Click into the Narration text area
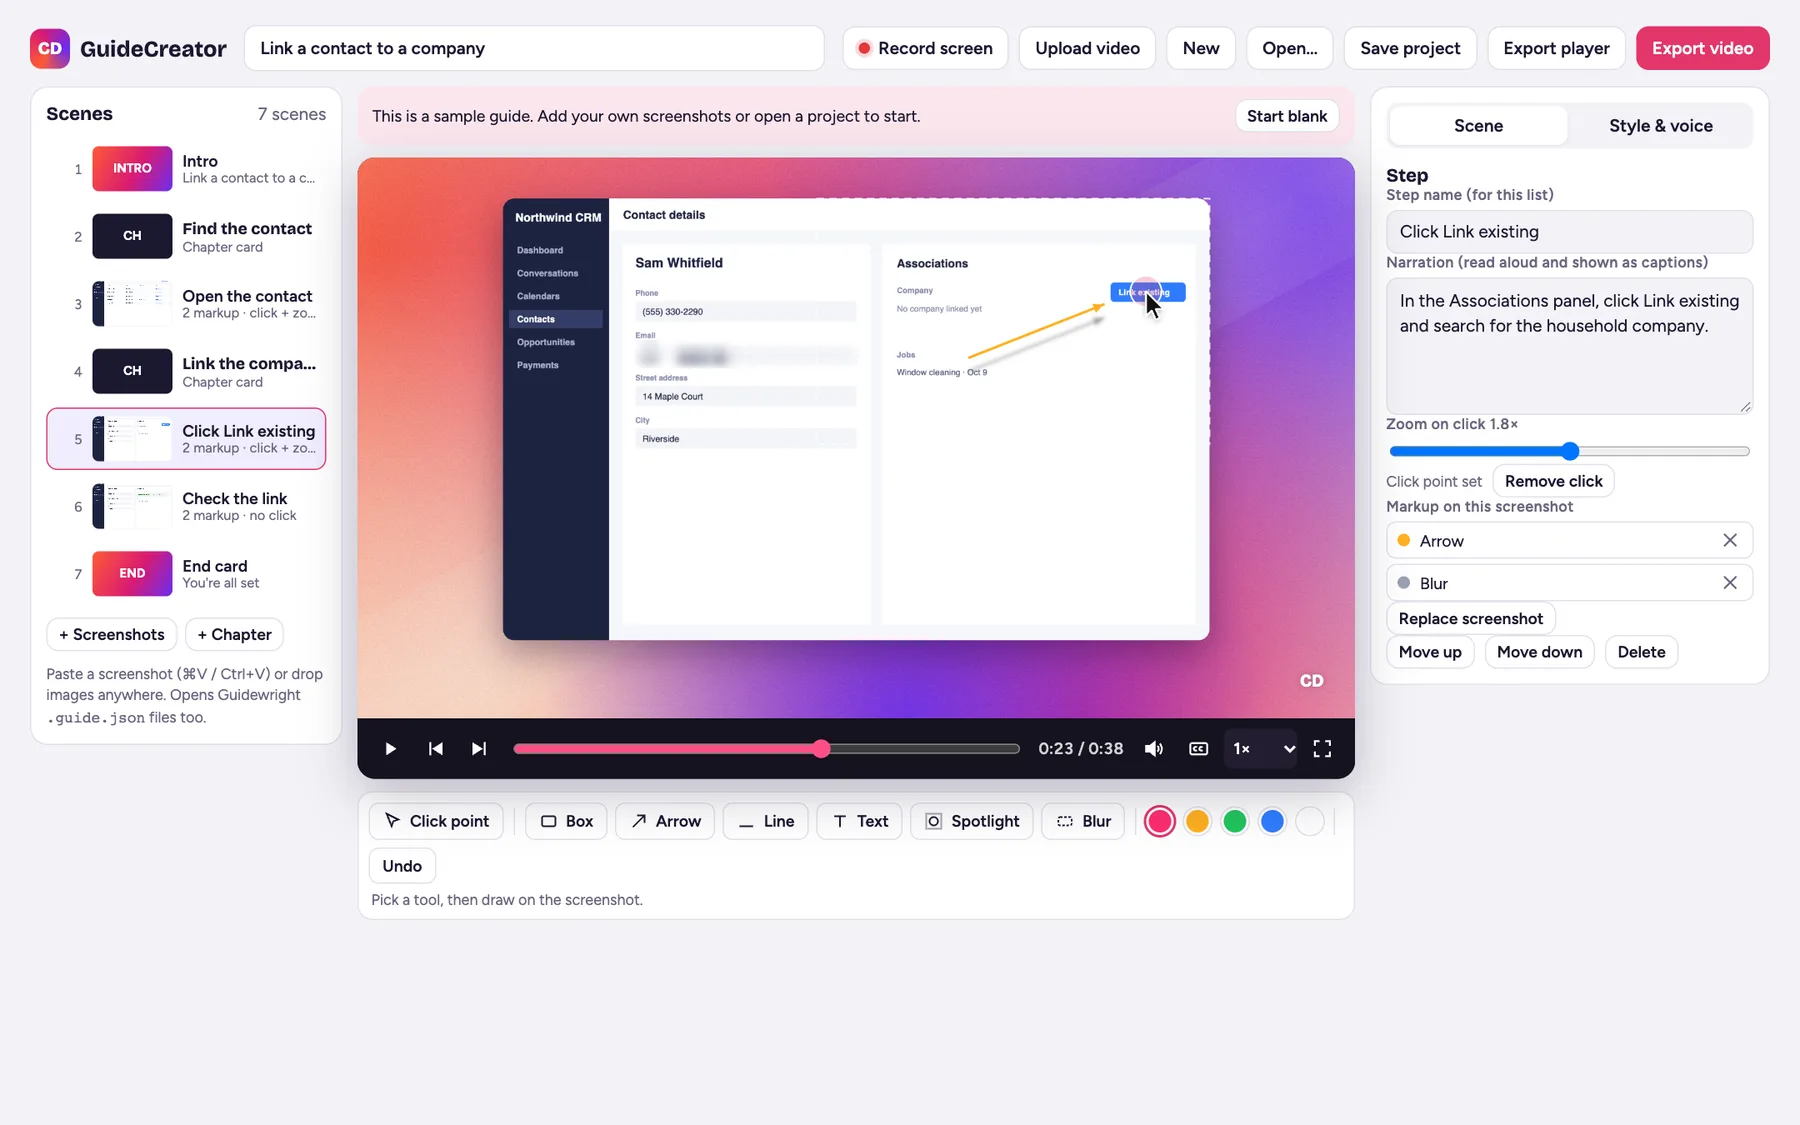Screen dimensions: 1800x1125 [x=1569, y=346]
